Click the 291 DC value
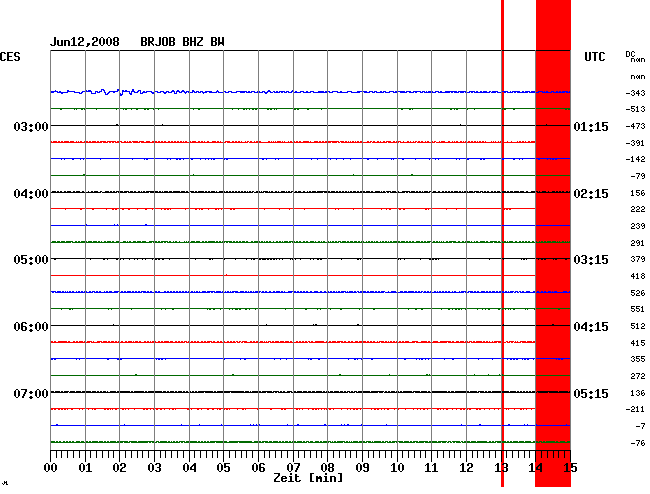The height and width of the screenshot is (494, 650). click(638, 243)
